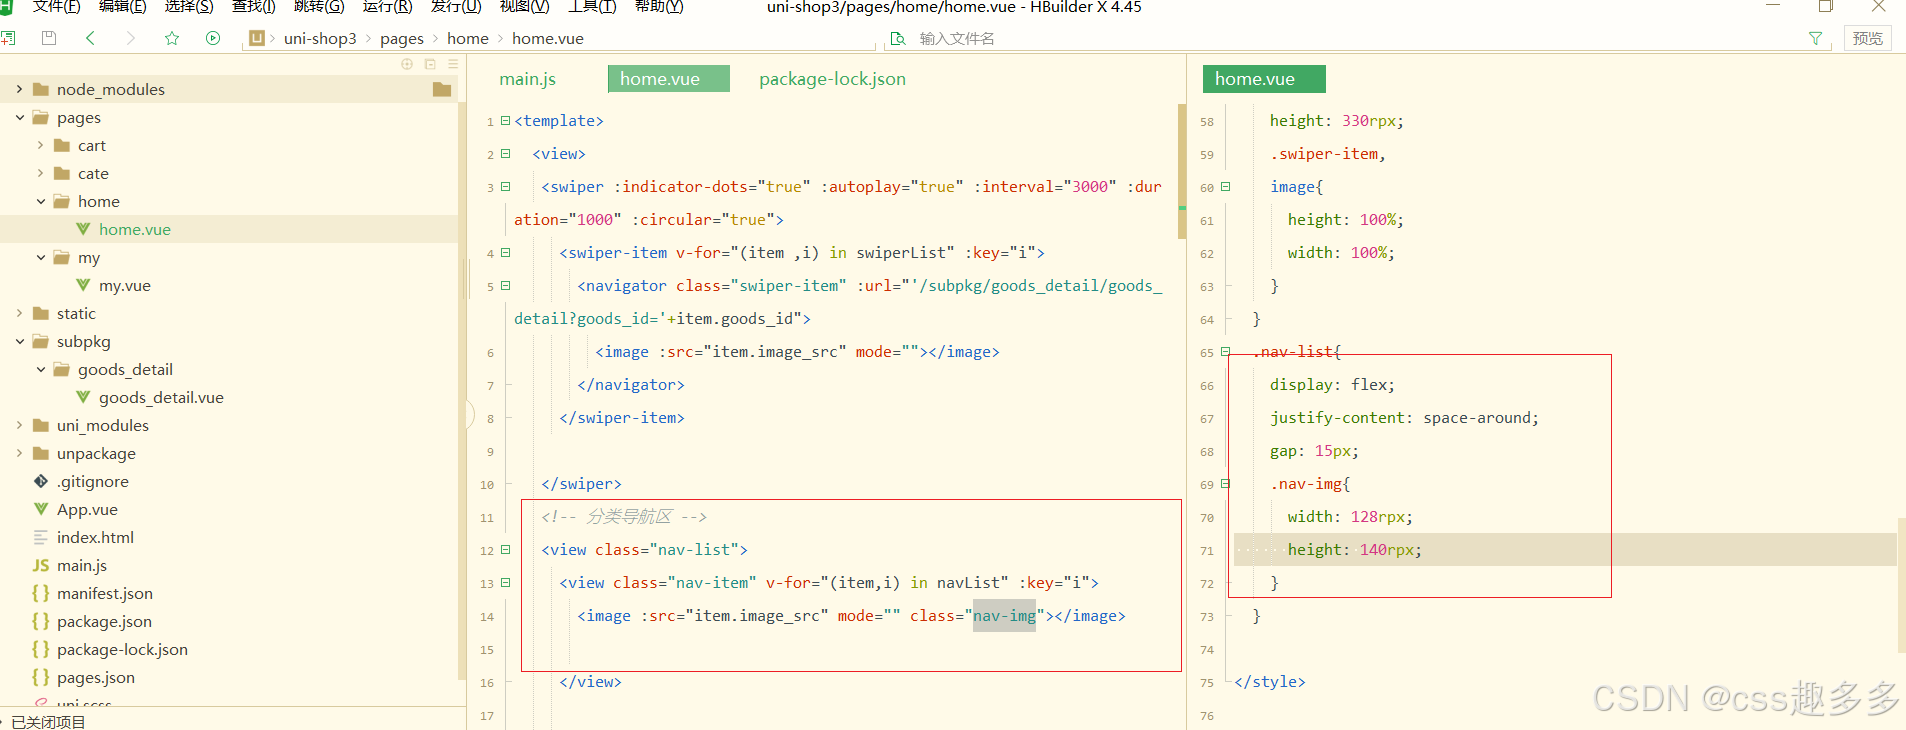The image size is (1906, 730).
Task: Fold the swiper-item block on line 4
Action: click(x=505, y=252)
